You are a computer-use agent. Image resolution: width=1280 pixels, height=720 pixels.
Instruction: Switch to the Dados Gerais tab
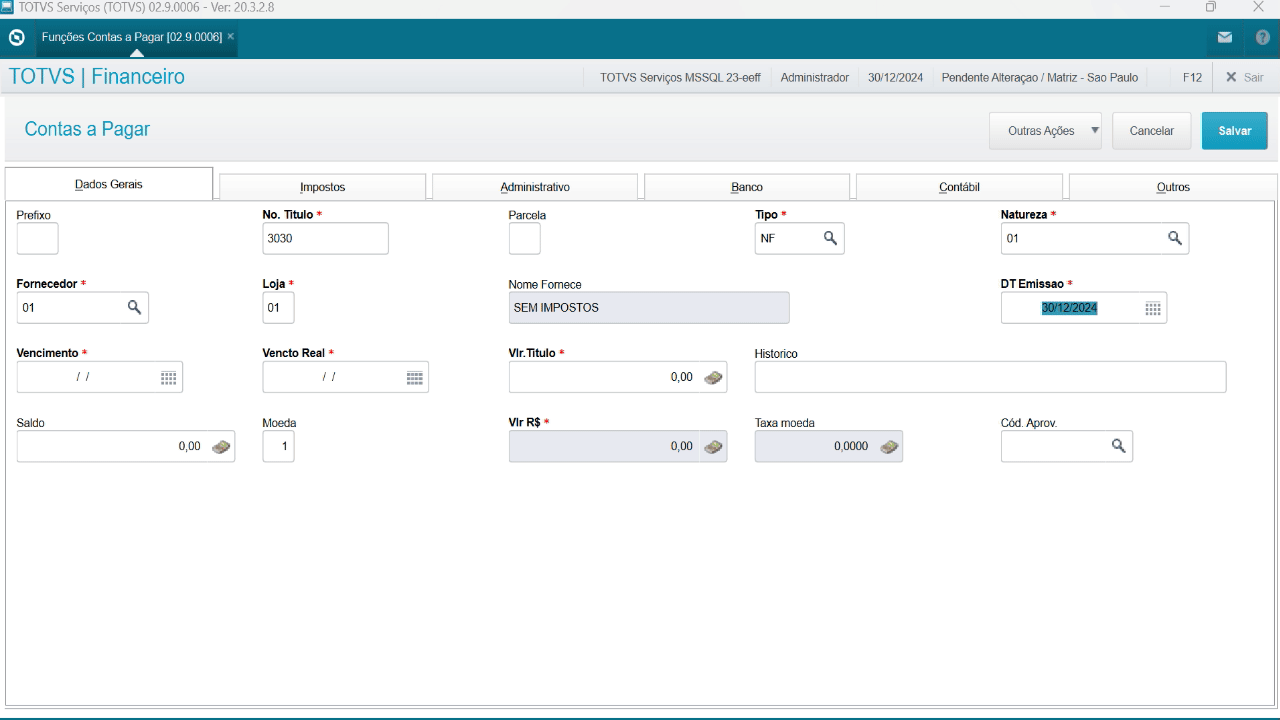pyautogui.click(x=109, y=184)
